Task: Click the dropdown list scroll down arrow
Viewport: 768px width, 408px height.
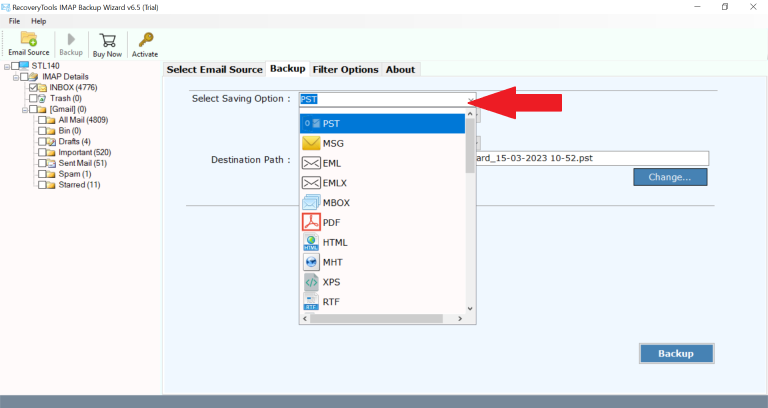Action: pos(470,309)
